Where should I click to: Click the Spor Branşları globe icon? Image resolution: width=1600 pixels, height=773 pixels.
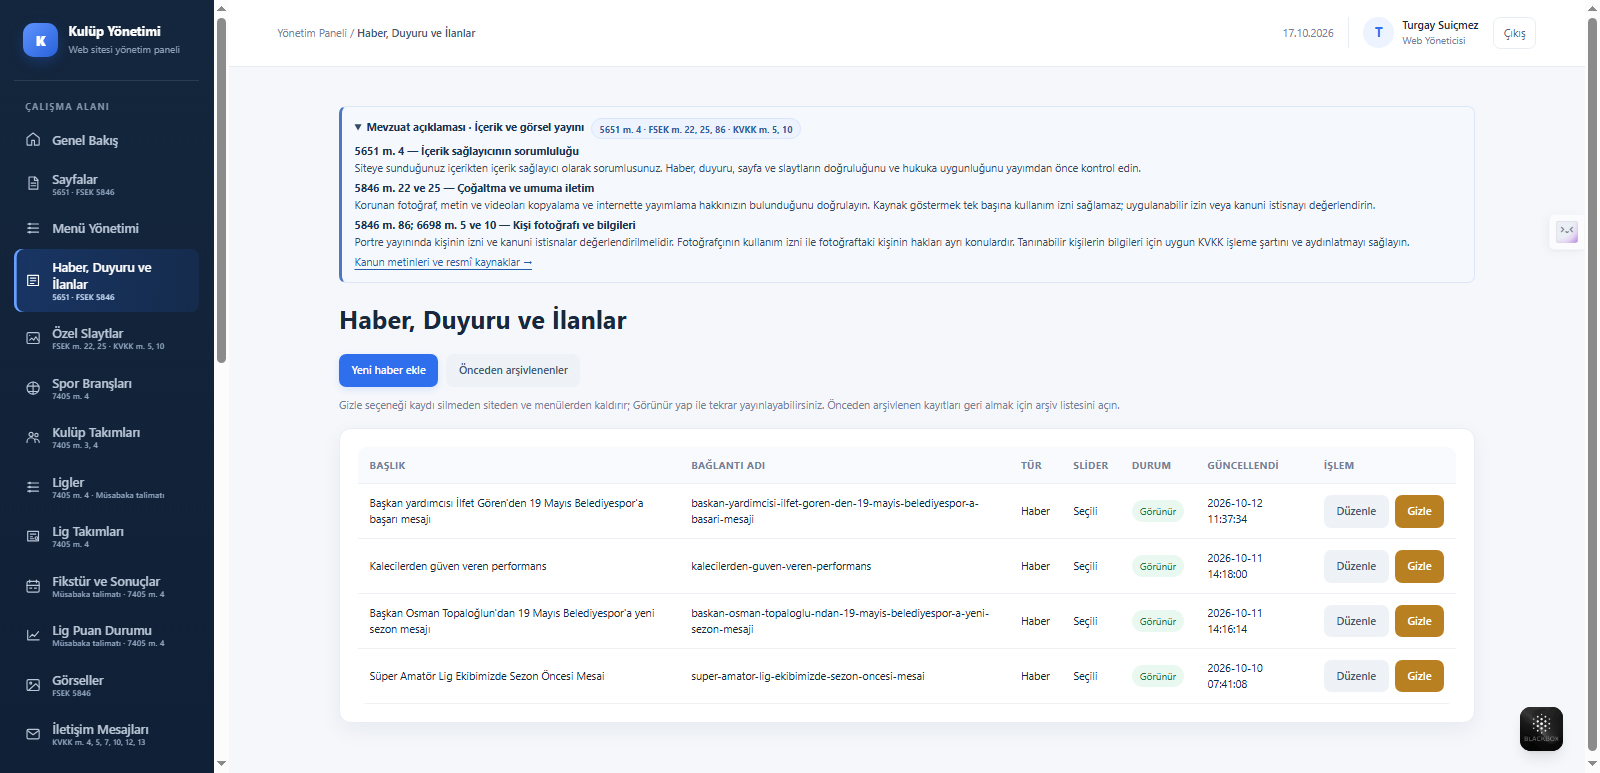[x=33, y=388]
